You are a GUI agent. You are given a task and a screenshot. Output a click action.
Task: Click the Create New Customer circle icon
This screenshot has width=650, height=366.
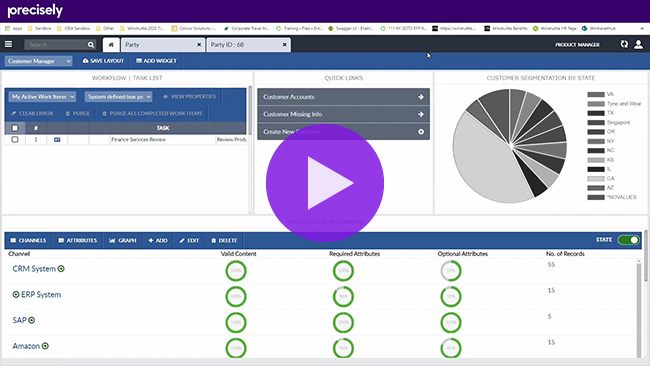click(x=421, y=131)
